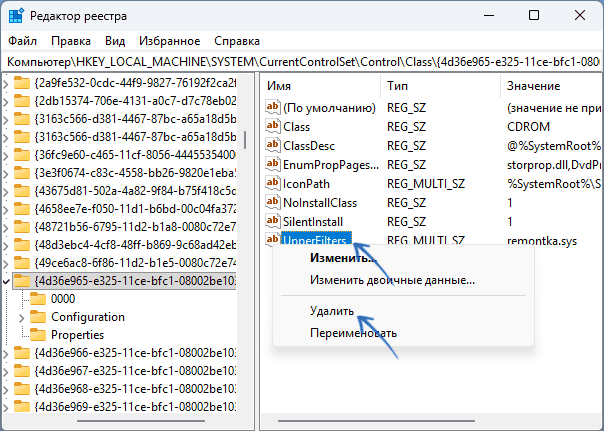604x431 pixels.
Task: Select the NoInstallClass value name
Action: (x=320, y=203)
